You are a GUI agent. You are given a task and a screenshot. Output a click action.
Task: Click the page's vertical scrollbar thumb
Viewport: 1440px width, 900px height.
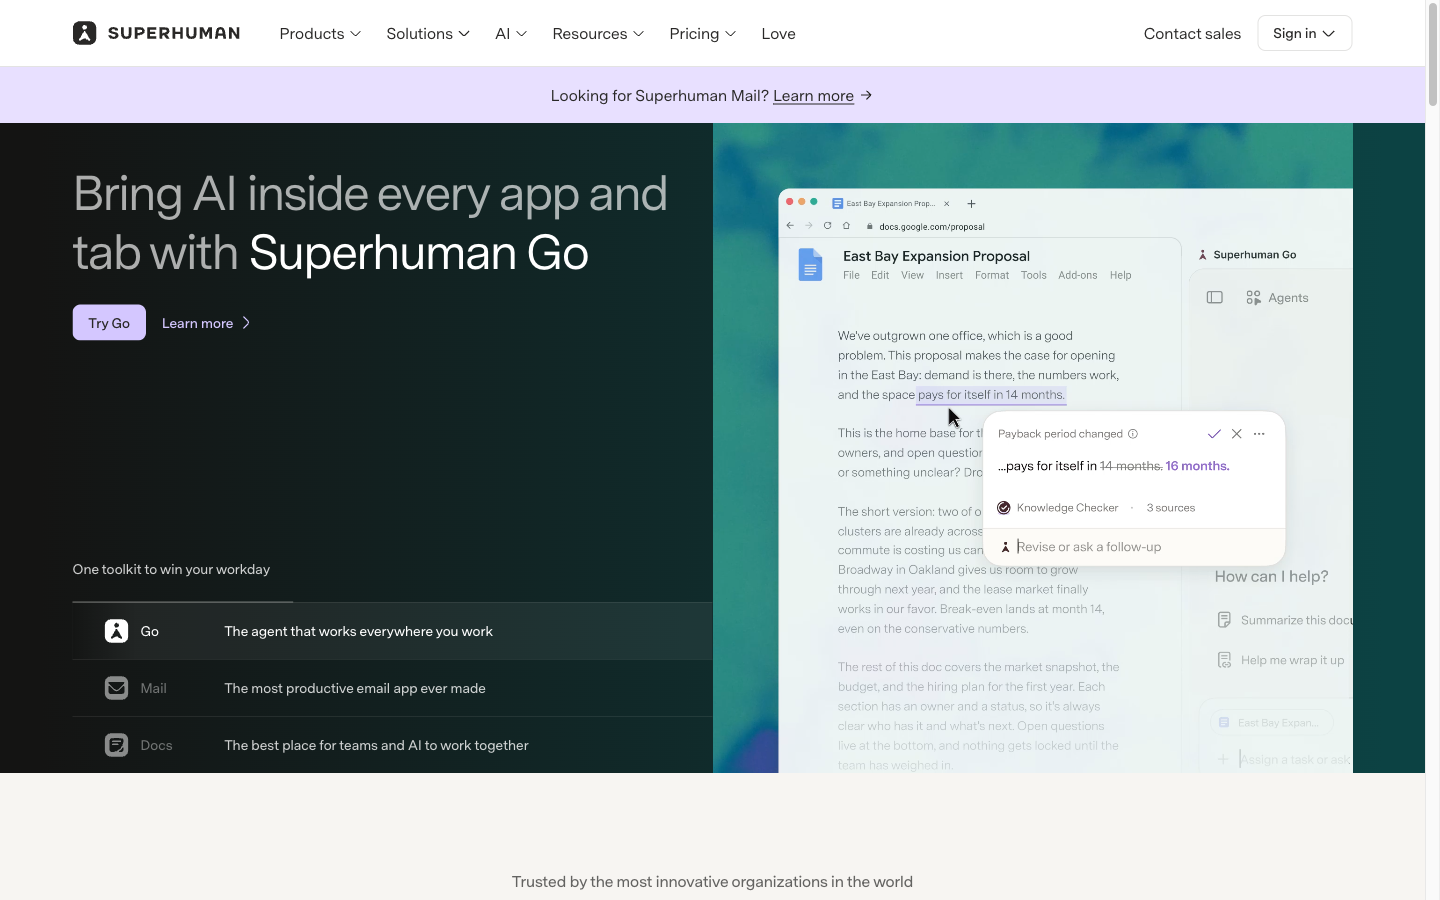(1432, 56)
